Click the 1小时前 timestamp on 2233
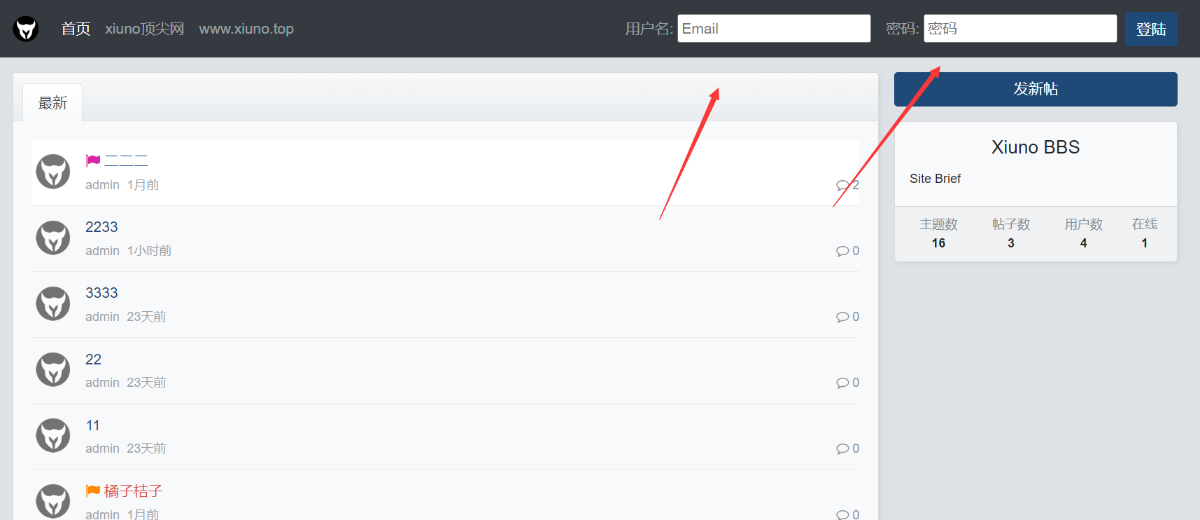 (149, 251)
